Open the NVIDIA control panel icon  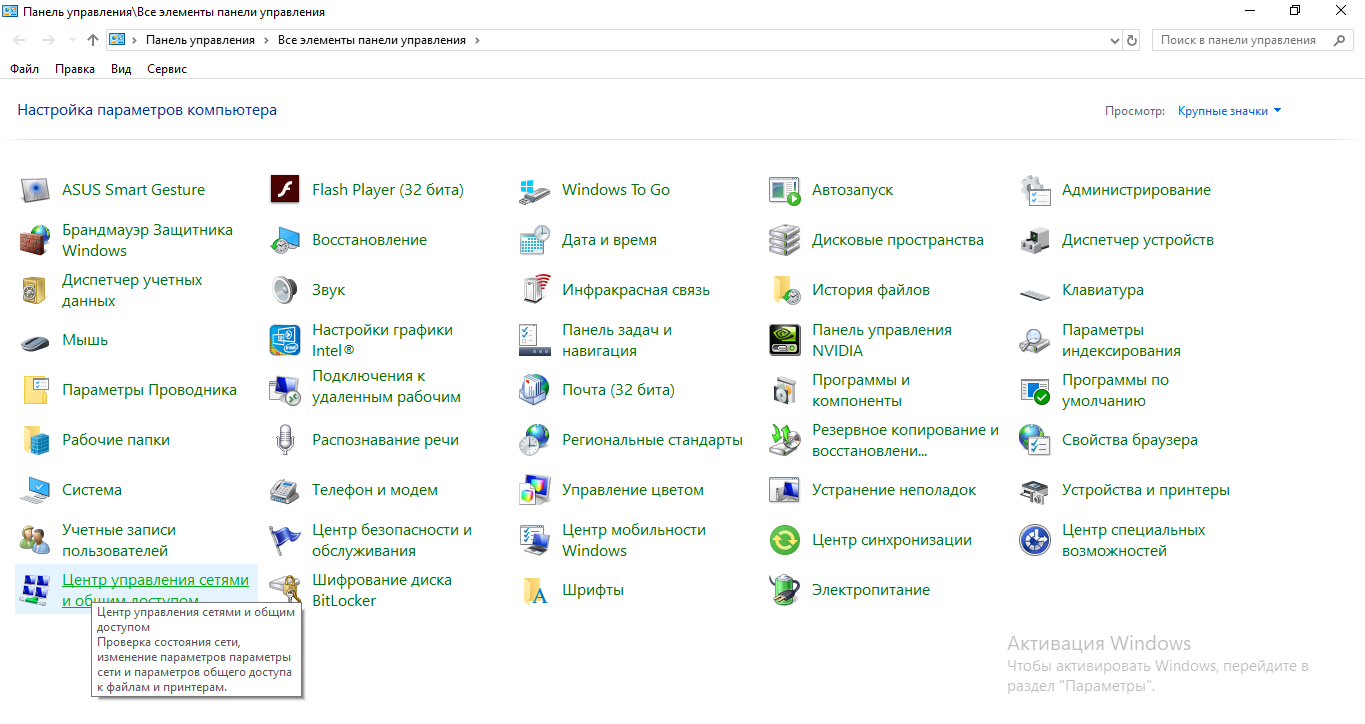click(x=785, y=340)
